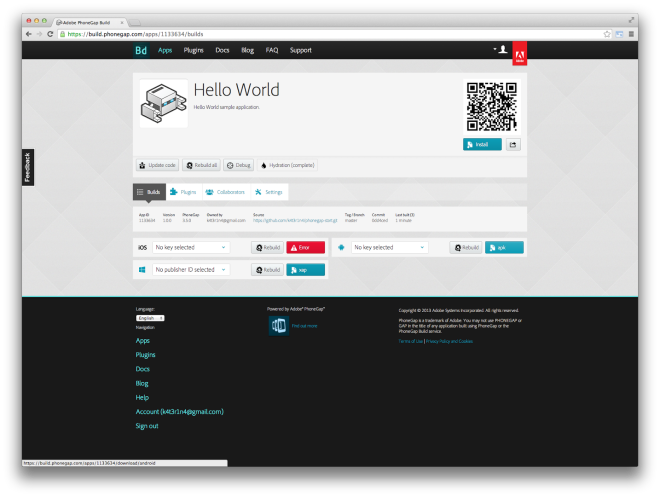Open the footer language selector
660x497 pixels.
(150, 318)
